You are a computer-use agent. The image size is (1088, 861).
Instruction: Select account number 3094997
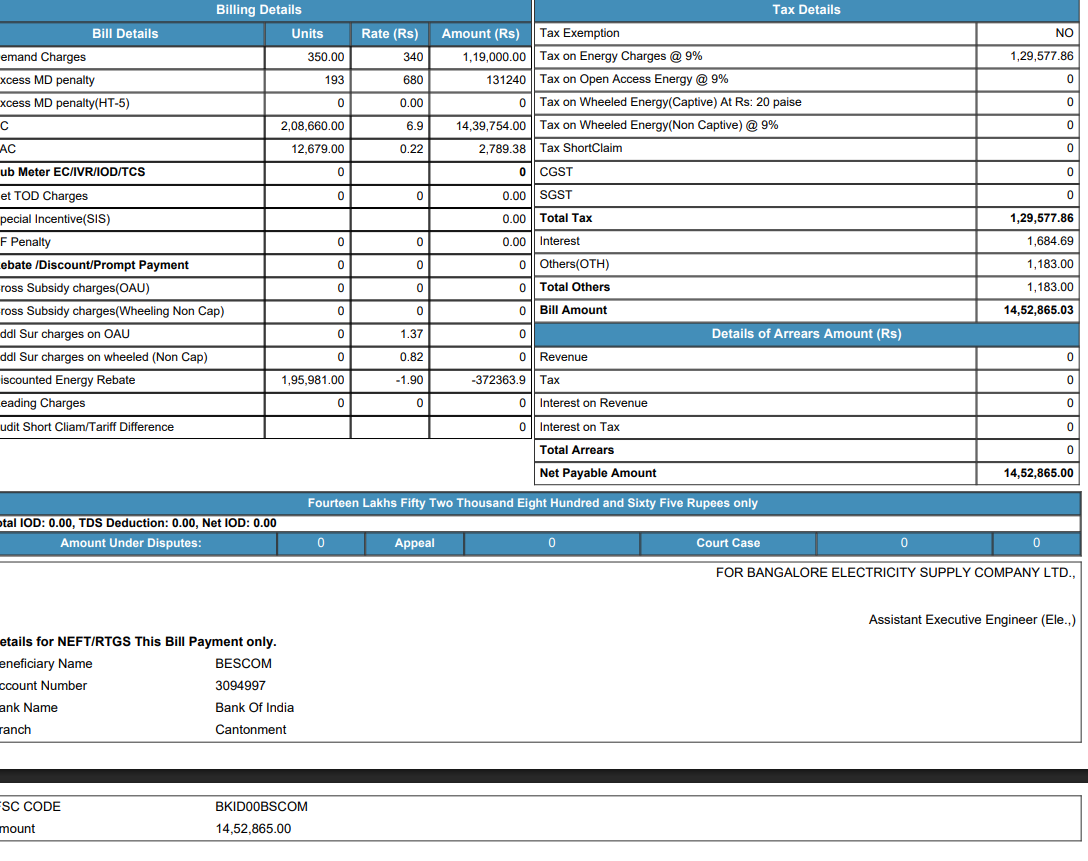pos(240,685)
